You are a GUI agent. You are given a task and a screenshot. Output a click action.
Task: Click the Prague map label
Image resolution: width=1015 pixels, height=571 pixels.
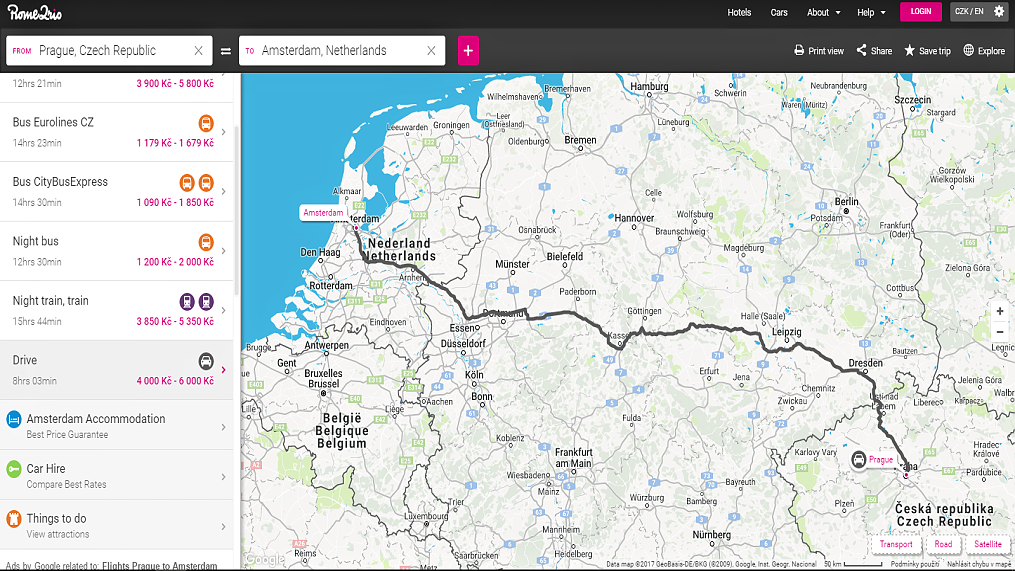point(881,460)
